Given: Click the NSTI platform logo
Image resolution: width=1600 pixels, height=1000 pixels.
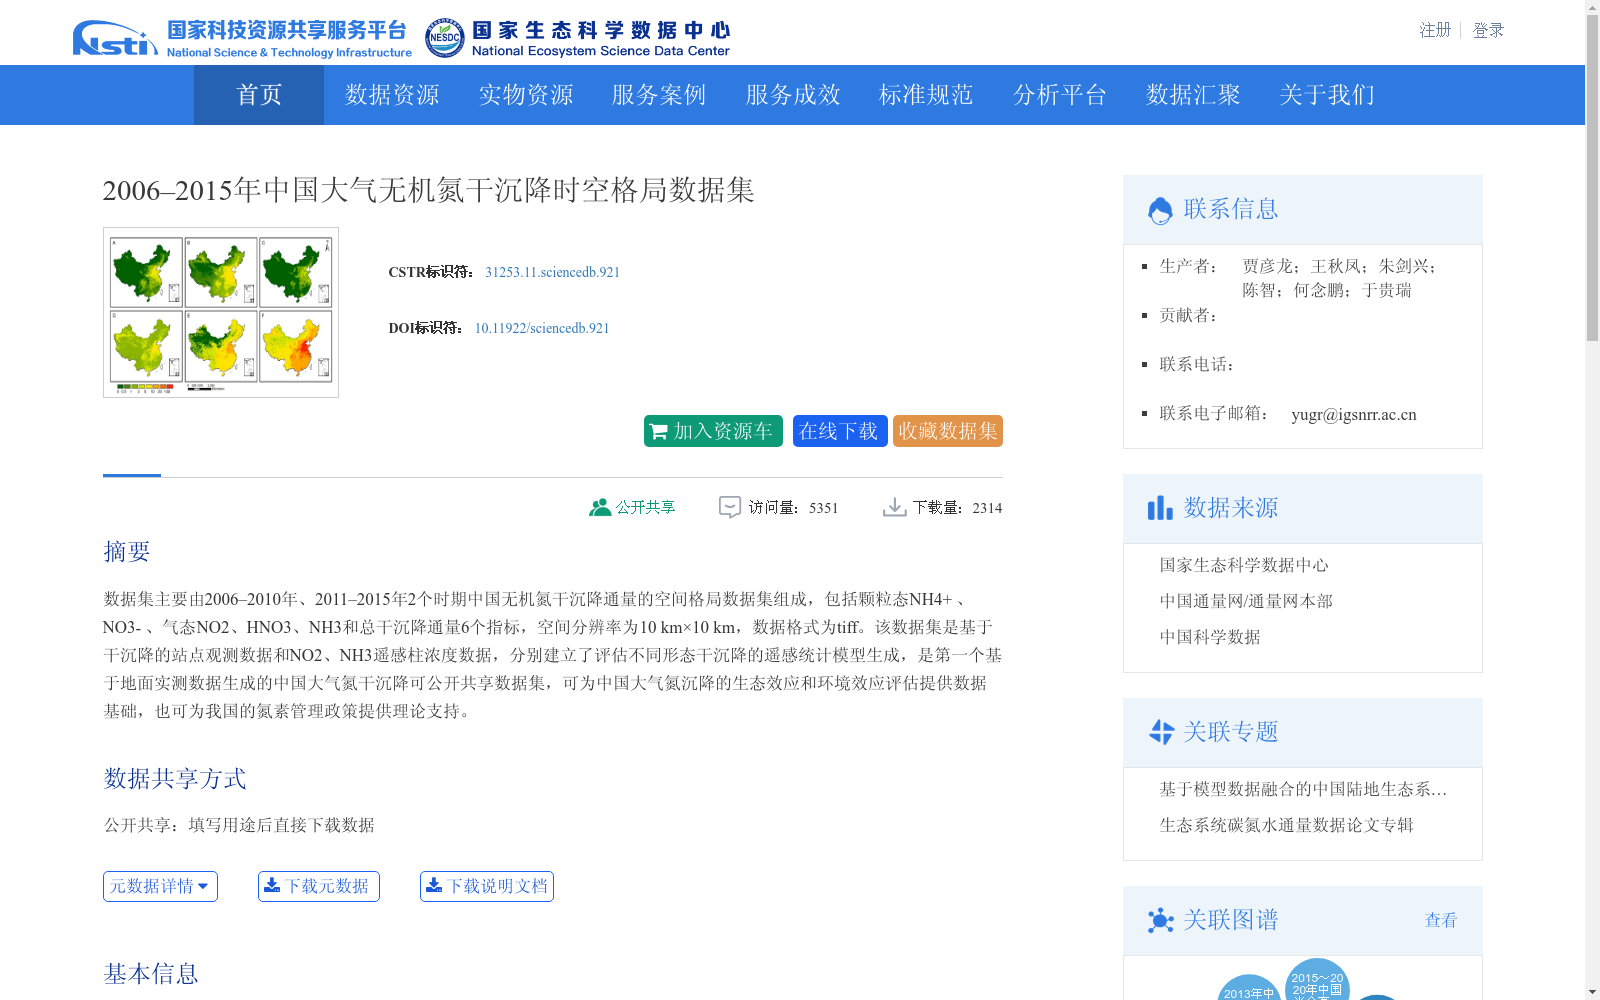Looking at the screenshot, I should click(242, 39).
